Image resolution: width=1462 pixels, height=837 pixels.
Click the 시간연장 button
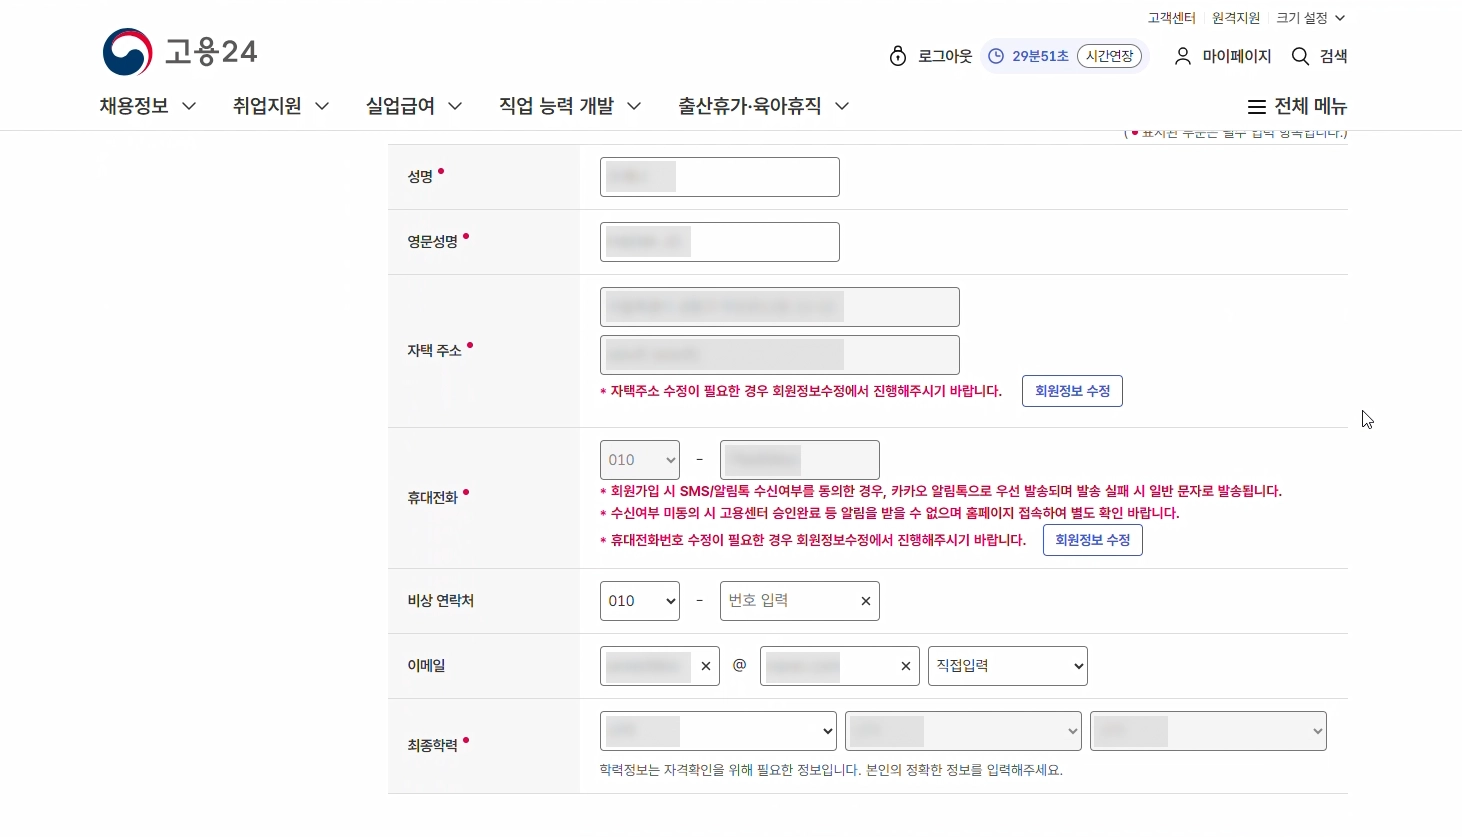[x=1109, y=56]
